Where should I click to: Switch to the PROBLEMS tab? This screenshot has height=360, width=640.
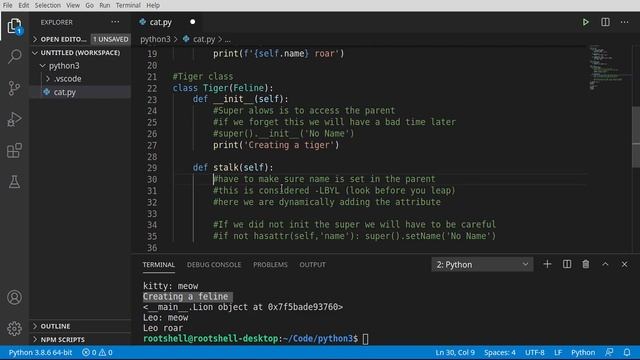pyautogui.click(x=270, y=264)
